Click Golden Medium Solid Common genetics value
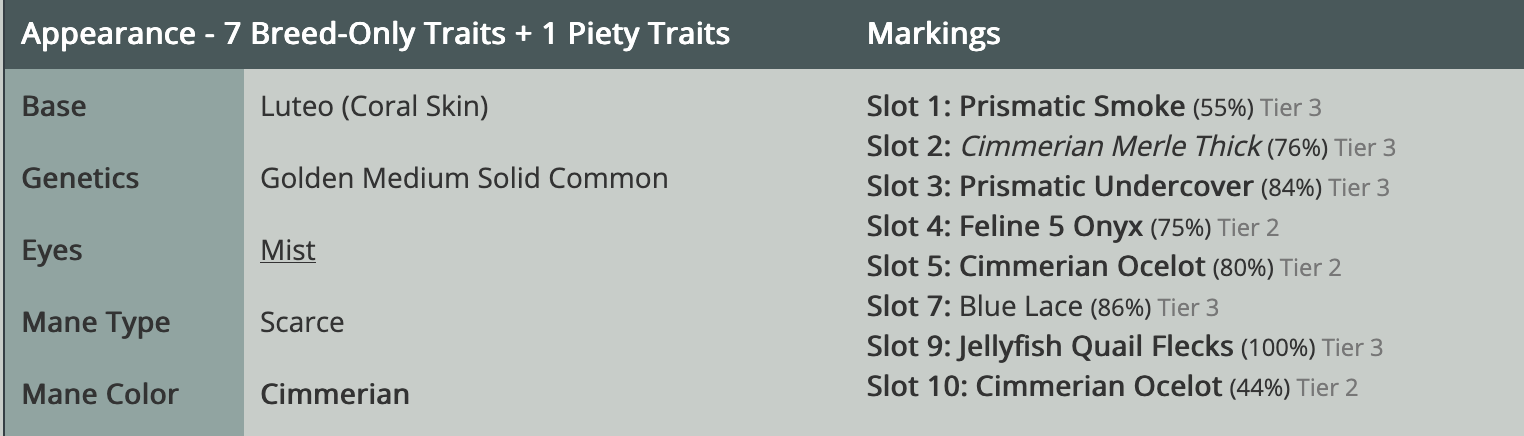1524x436 pixels. pyautogui.click(x=464, y=178)
